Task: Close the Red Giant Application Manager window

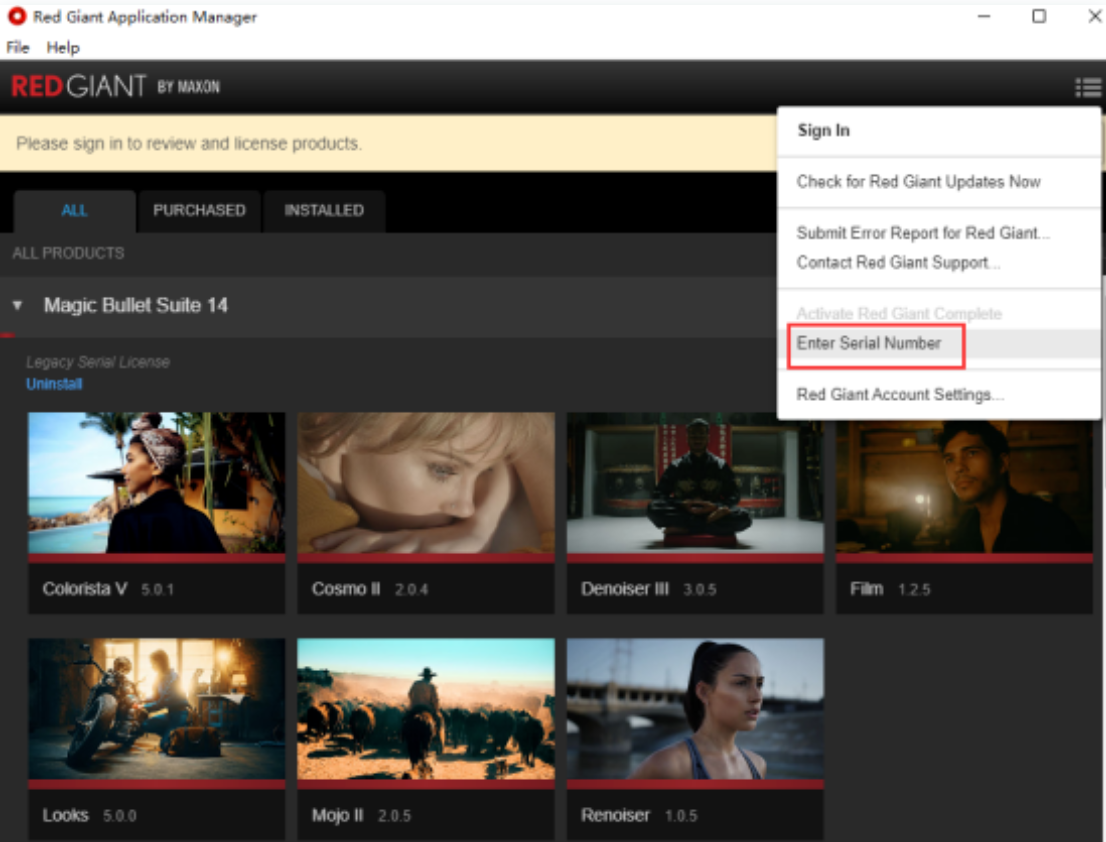Action: tap(1095, 16)
